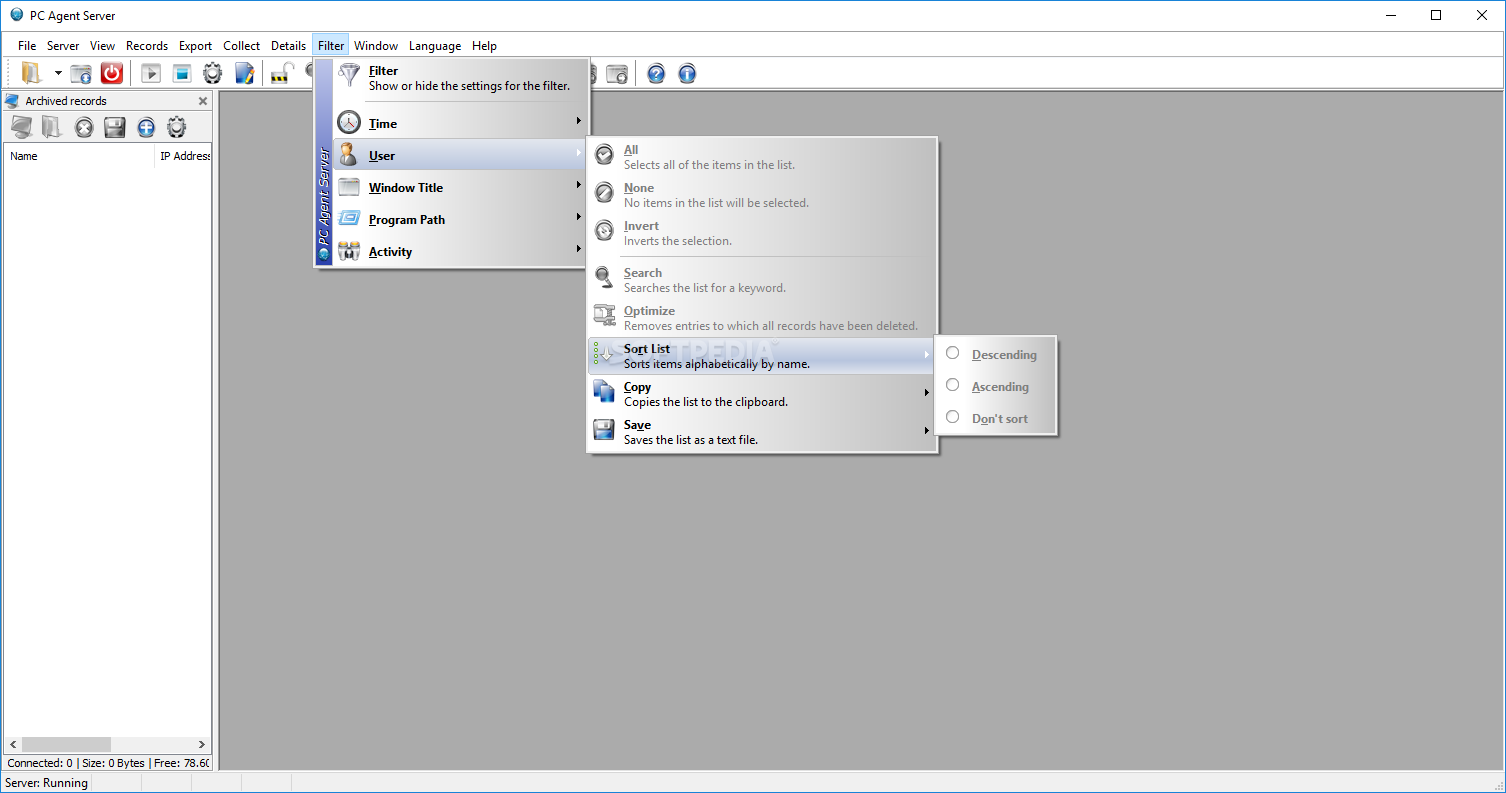The image size is (1506, 793).
Task: Click the grey folder icon in Archived records panel
Action: [x=52, y=127]
